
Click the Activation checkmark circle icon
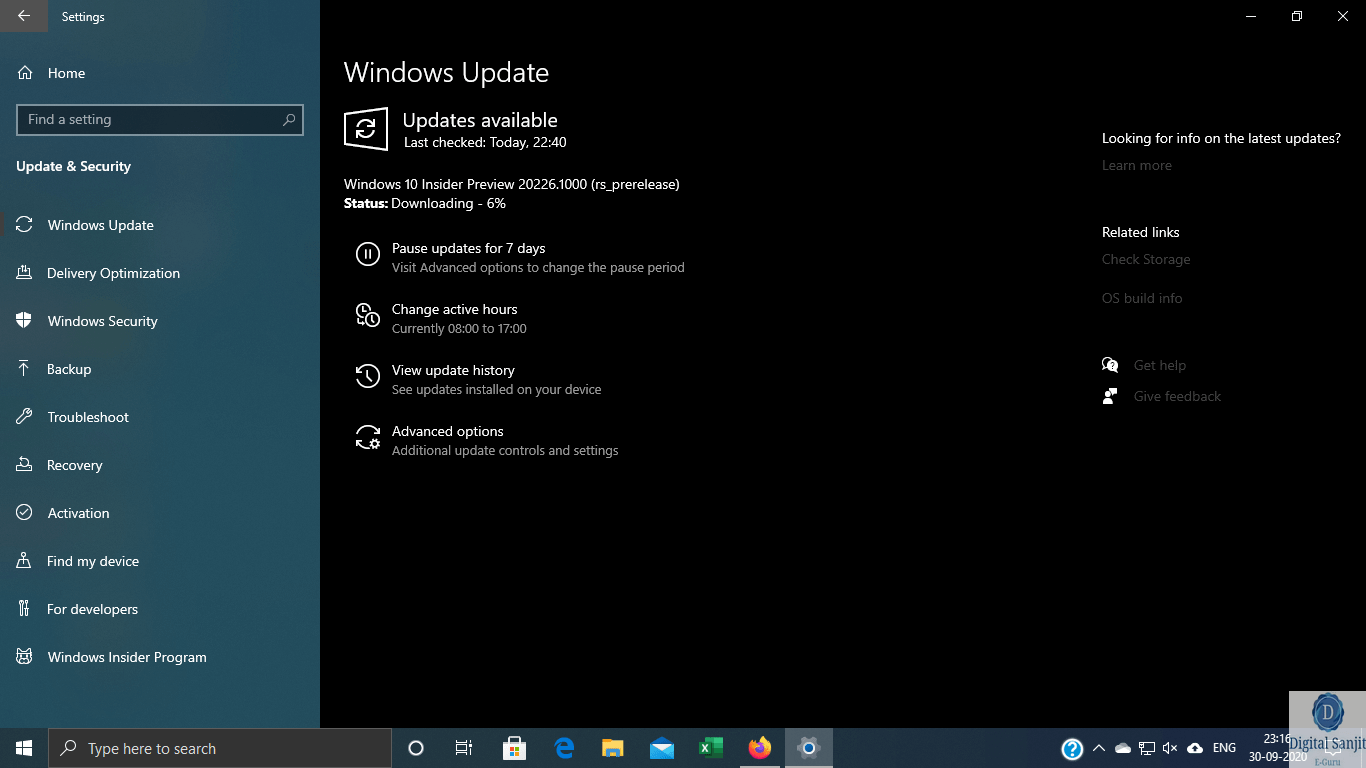click(x=25, y=513)
